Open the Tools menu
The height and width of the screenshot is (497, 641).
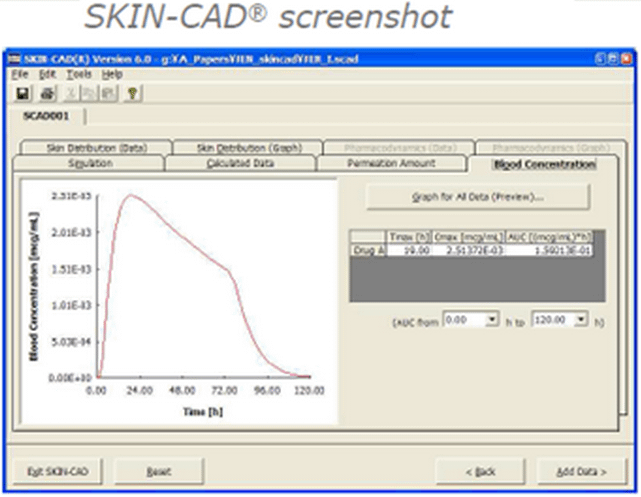(x=79, y=74)
